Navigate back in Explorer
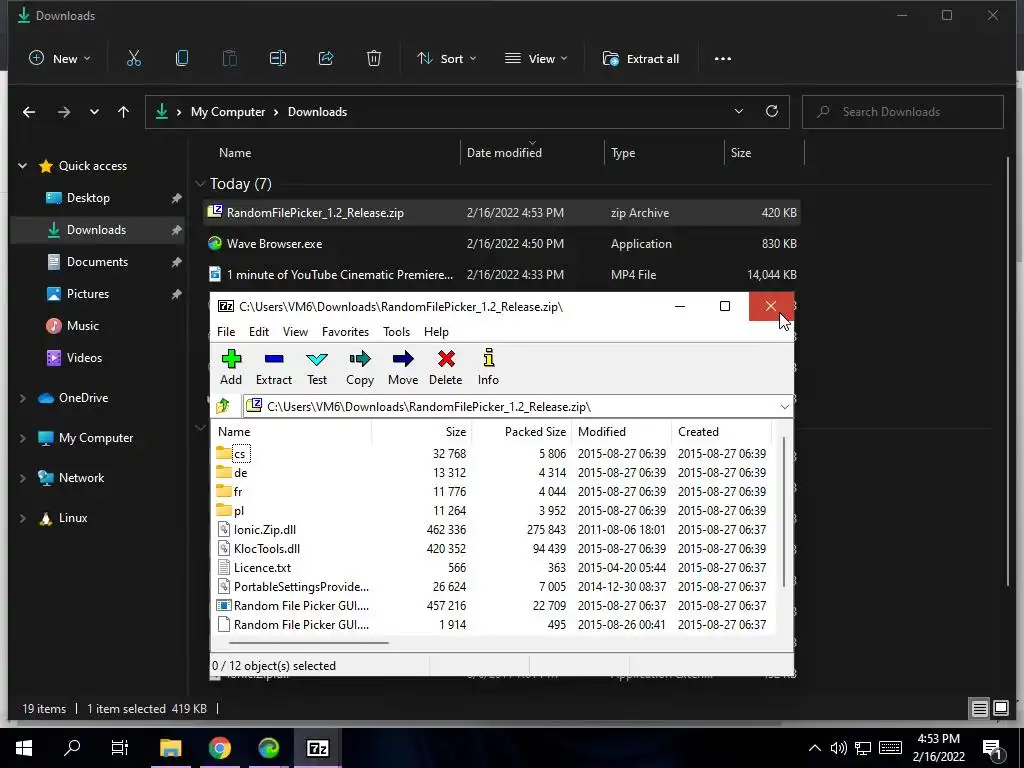This screenshot has height=768, width=1024. [29, 112]
